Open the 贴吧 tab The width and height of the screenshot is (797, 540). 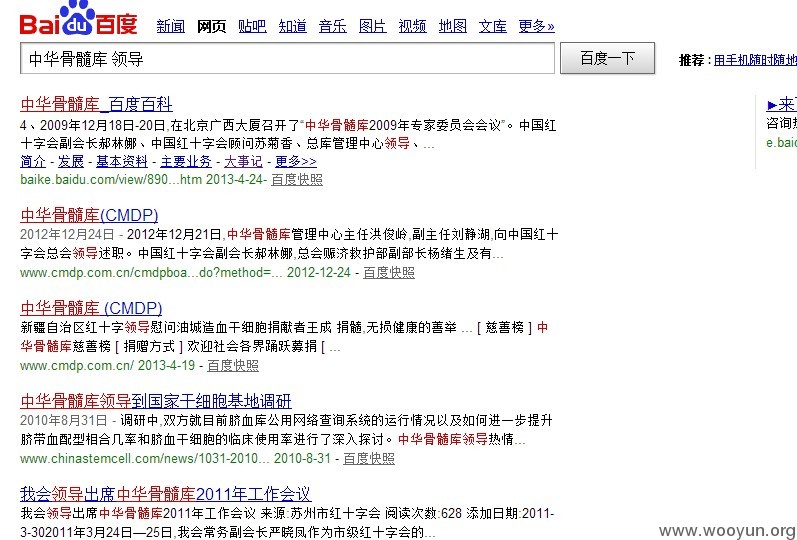pos(253,26)
